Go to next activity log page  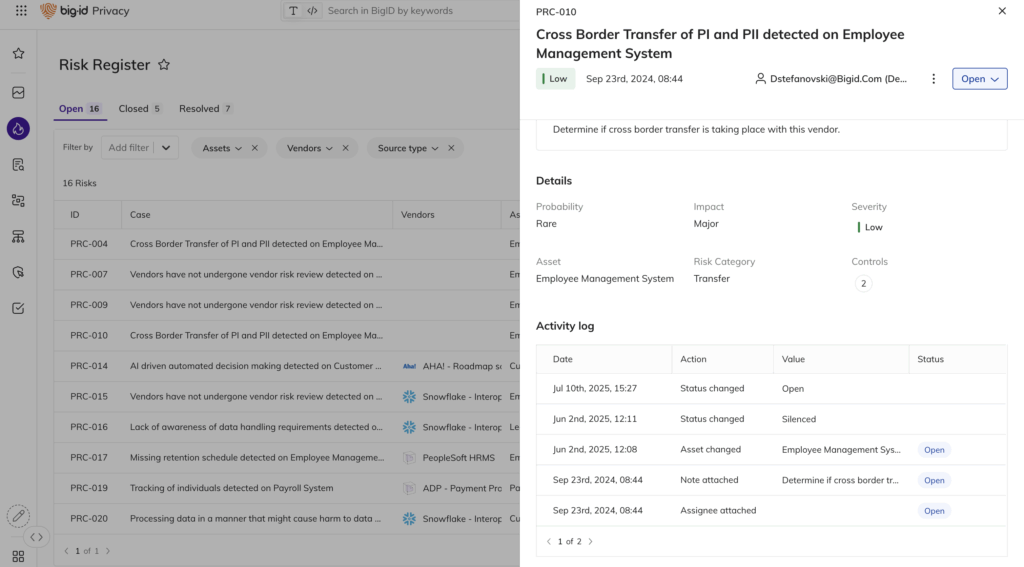[x=590, y=541]
